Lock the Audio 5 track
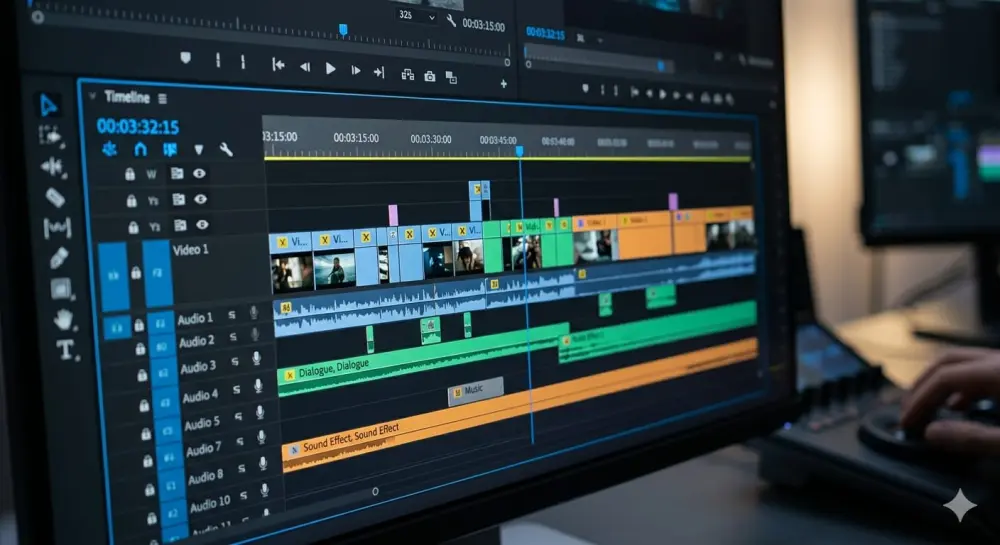 click(145, 433)
